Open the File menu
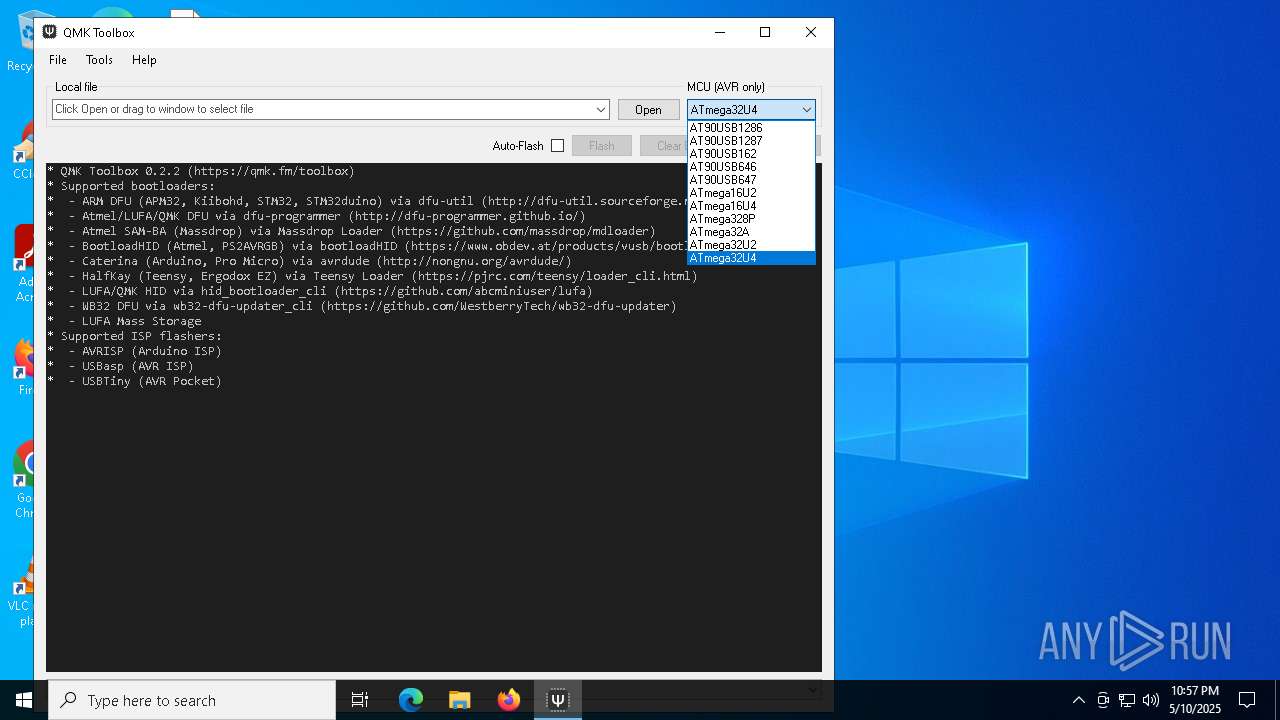 coord(58,60)
